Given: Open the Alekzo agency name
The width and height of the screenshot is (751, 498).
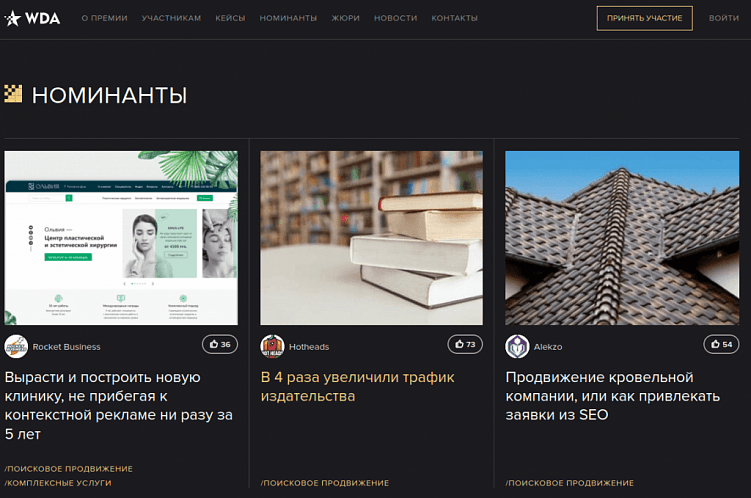Looking at the screenshot, I should 548,347.
